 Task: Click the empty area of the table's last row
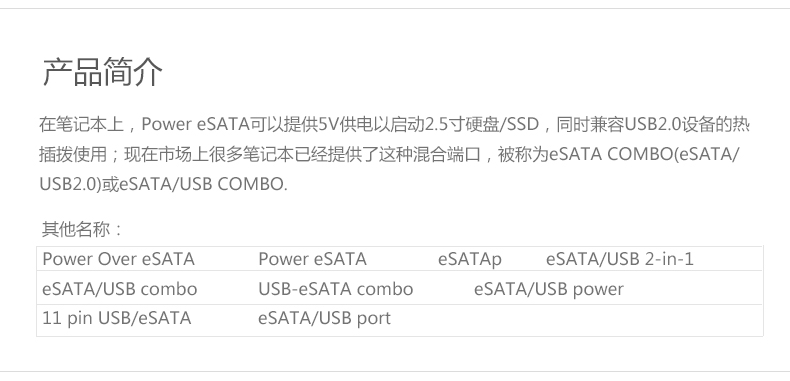click(x=574, y=320)
